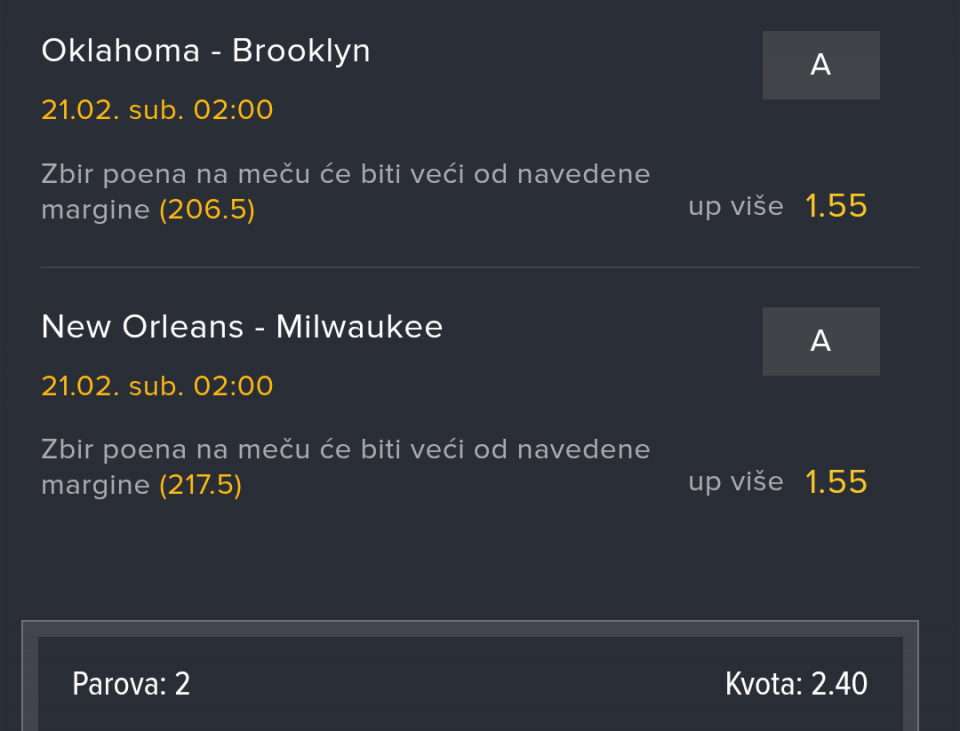This screenshot has height=731, width=960.
Task: Select the 1.55 odds for New Orleans - Milwaukee
Action: click(x=836, y=483)
